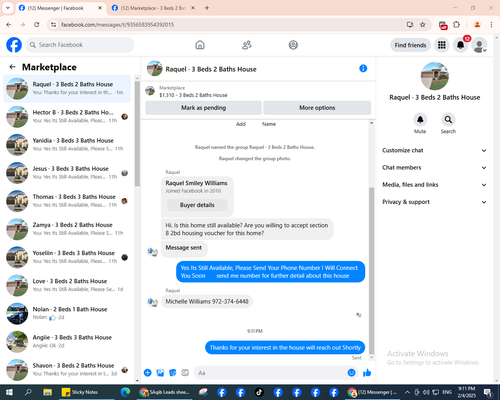Open Yoselin - 3 Beds 3 Baths House chat
500x400 pixels.
pos(67,257)
